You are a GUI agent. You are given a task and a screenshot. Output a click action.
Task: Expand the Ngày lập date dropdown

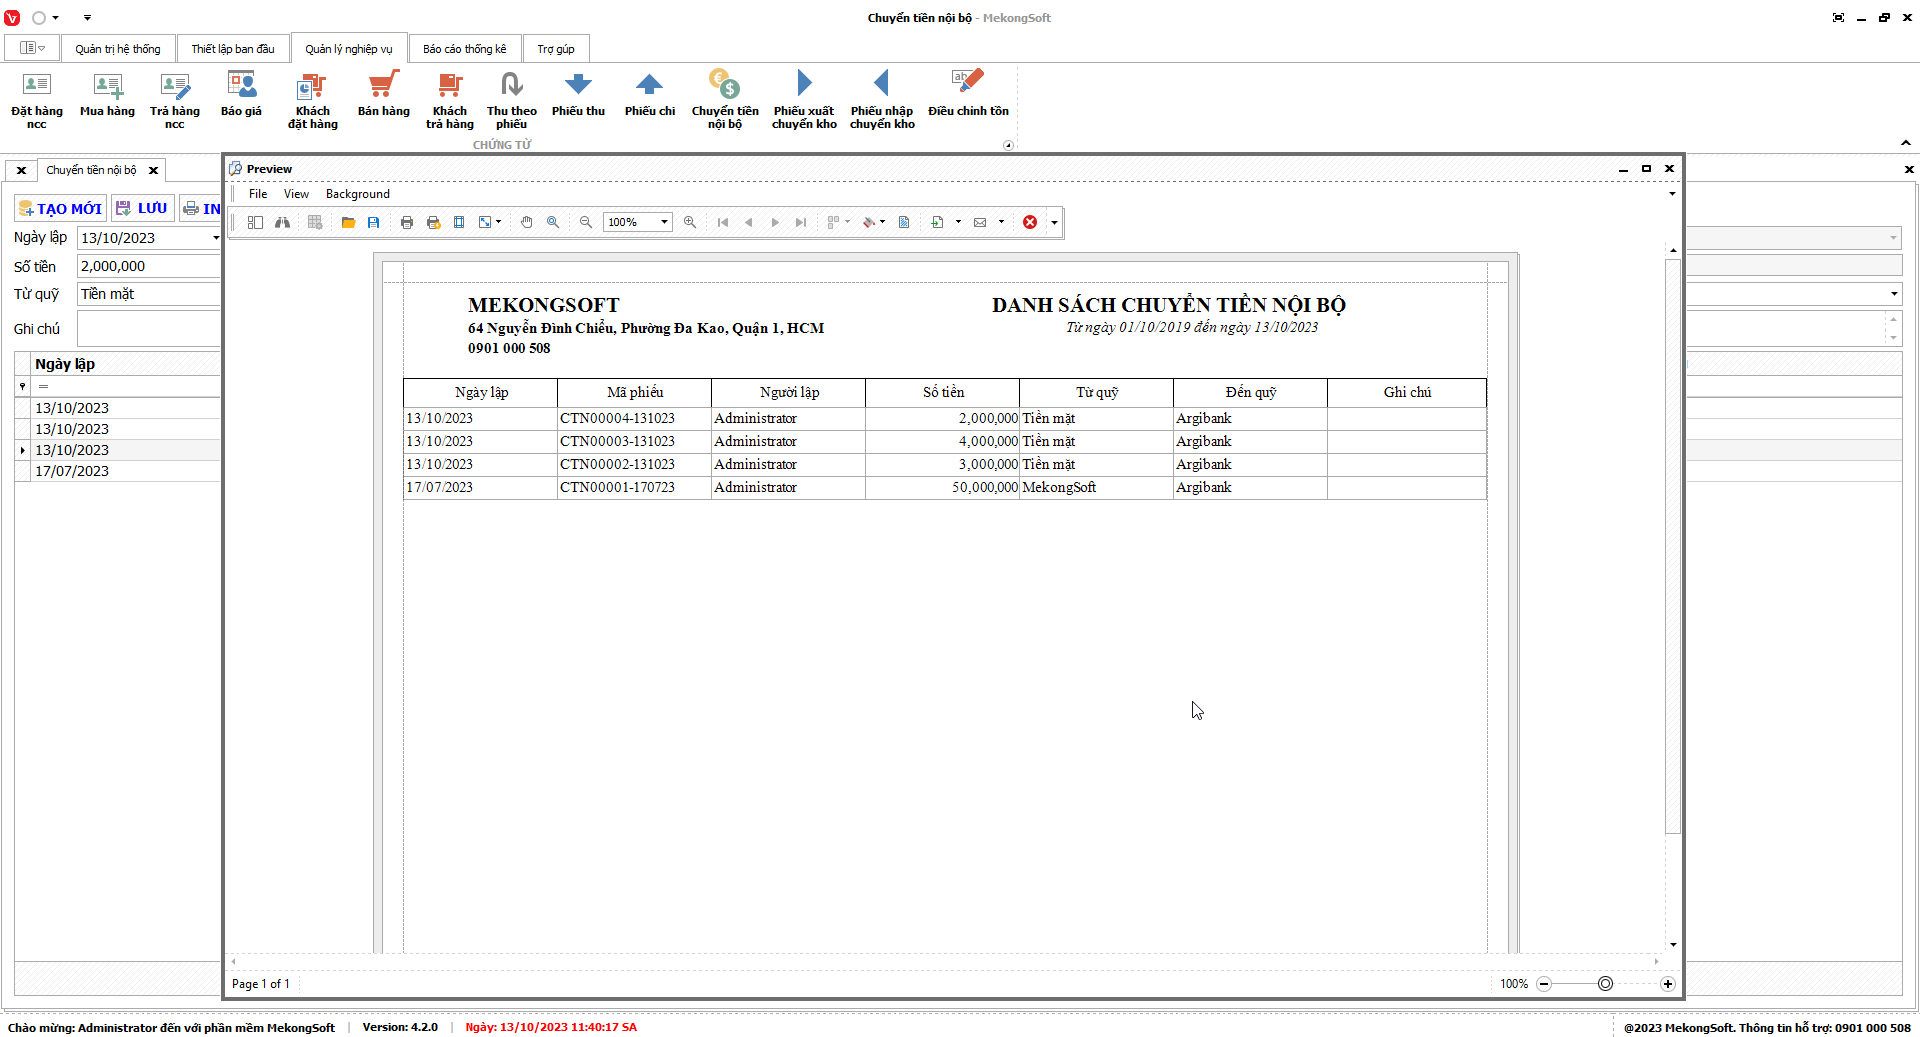pyautogui.click(x=215, y=238)
